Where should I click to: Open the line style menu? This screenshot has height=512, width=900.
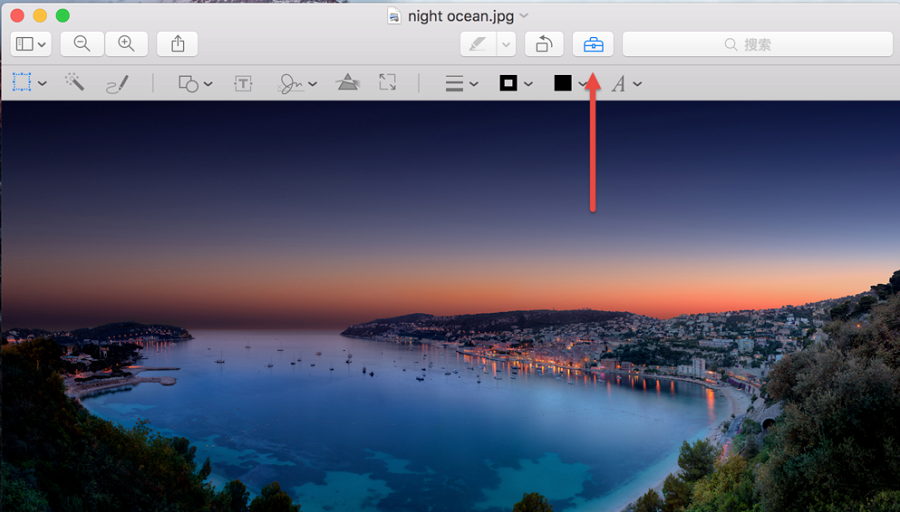pyautogui.click(x=455, y=84)
